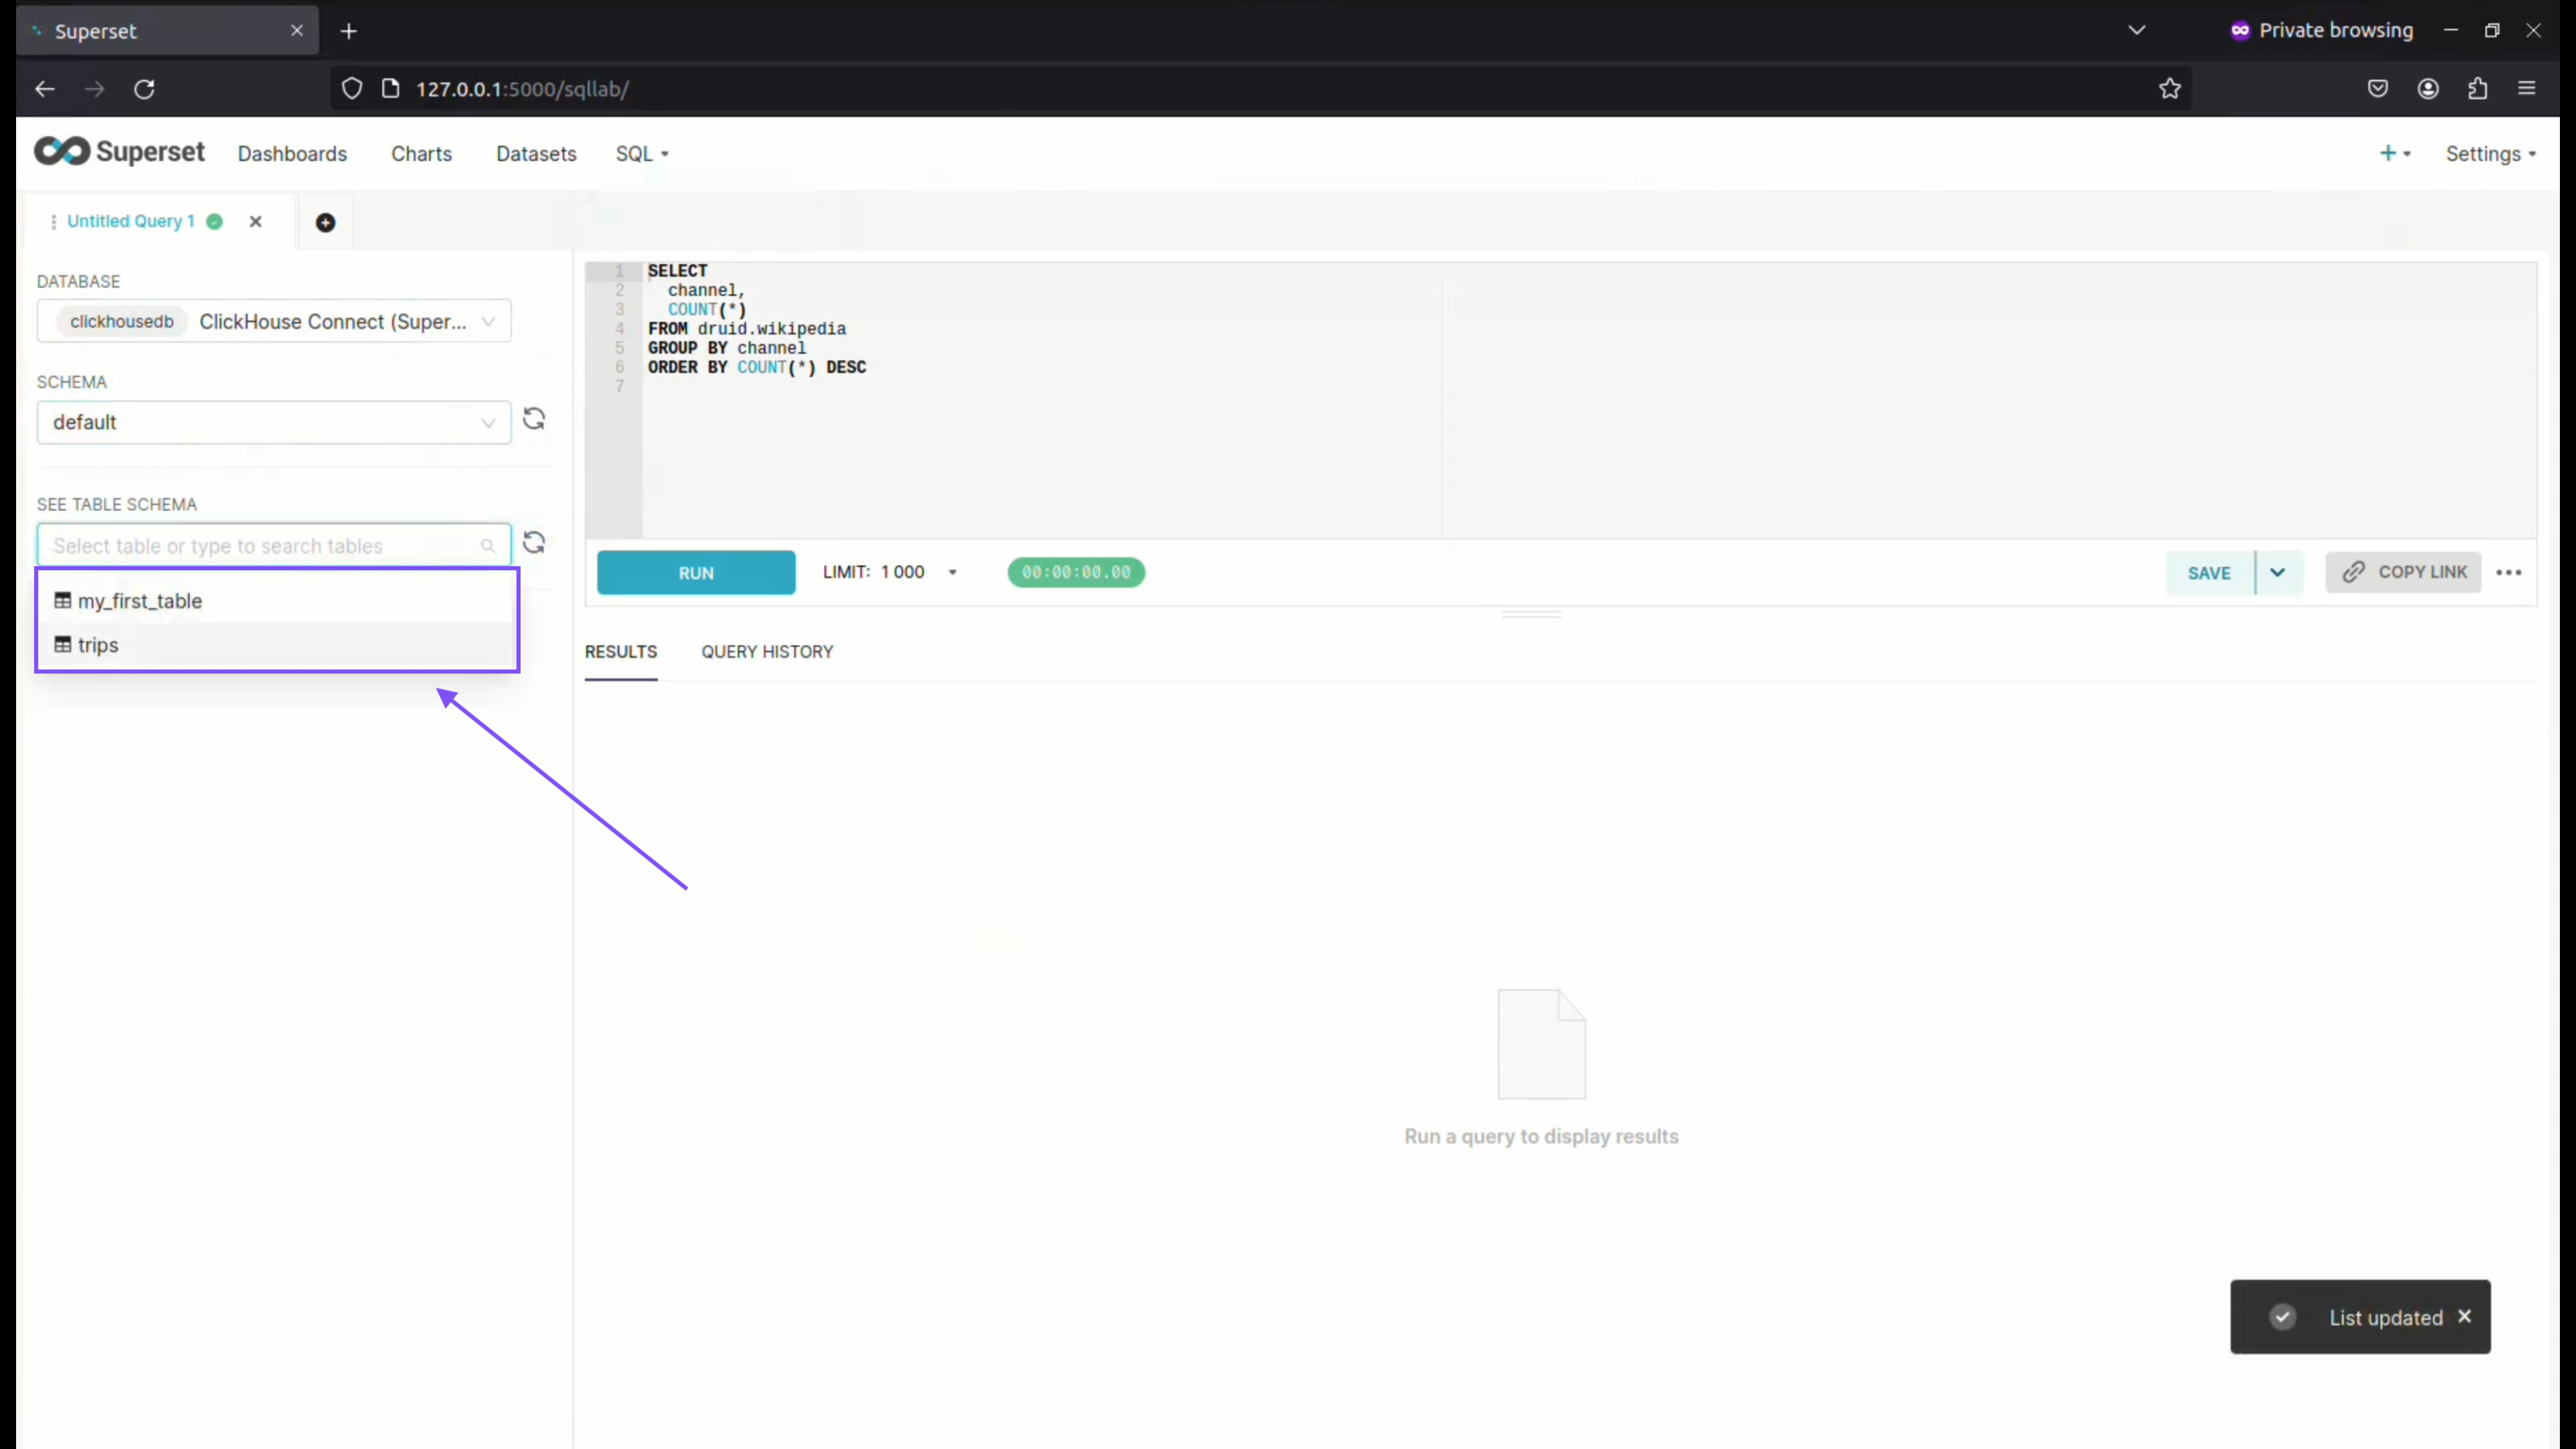Open a new query tab with plus icon
Screen dimensions: 2576x1449
(326, 221)
